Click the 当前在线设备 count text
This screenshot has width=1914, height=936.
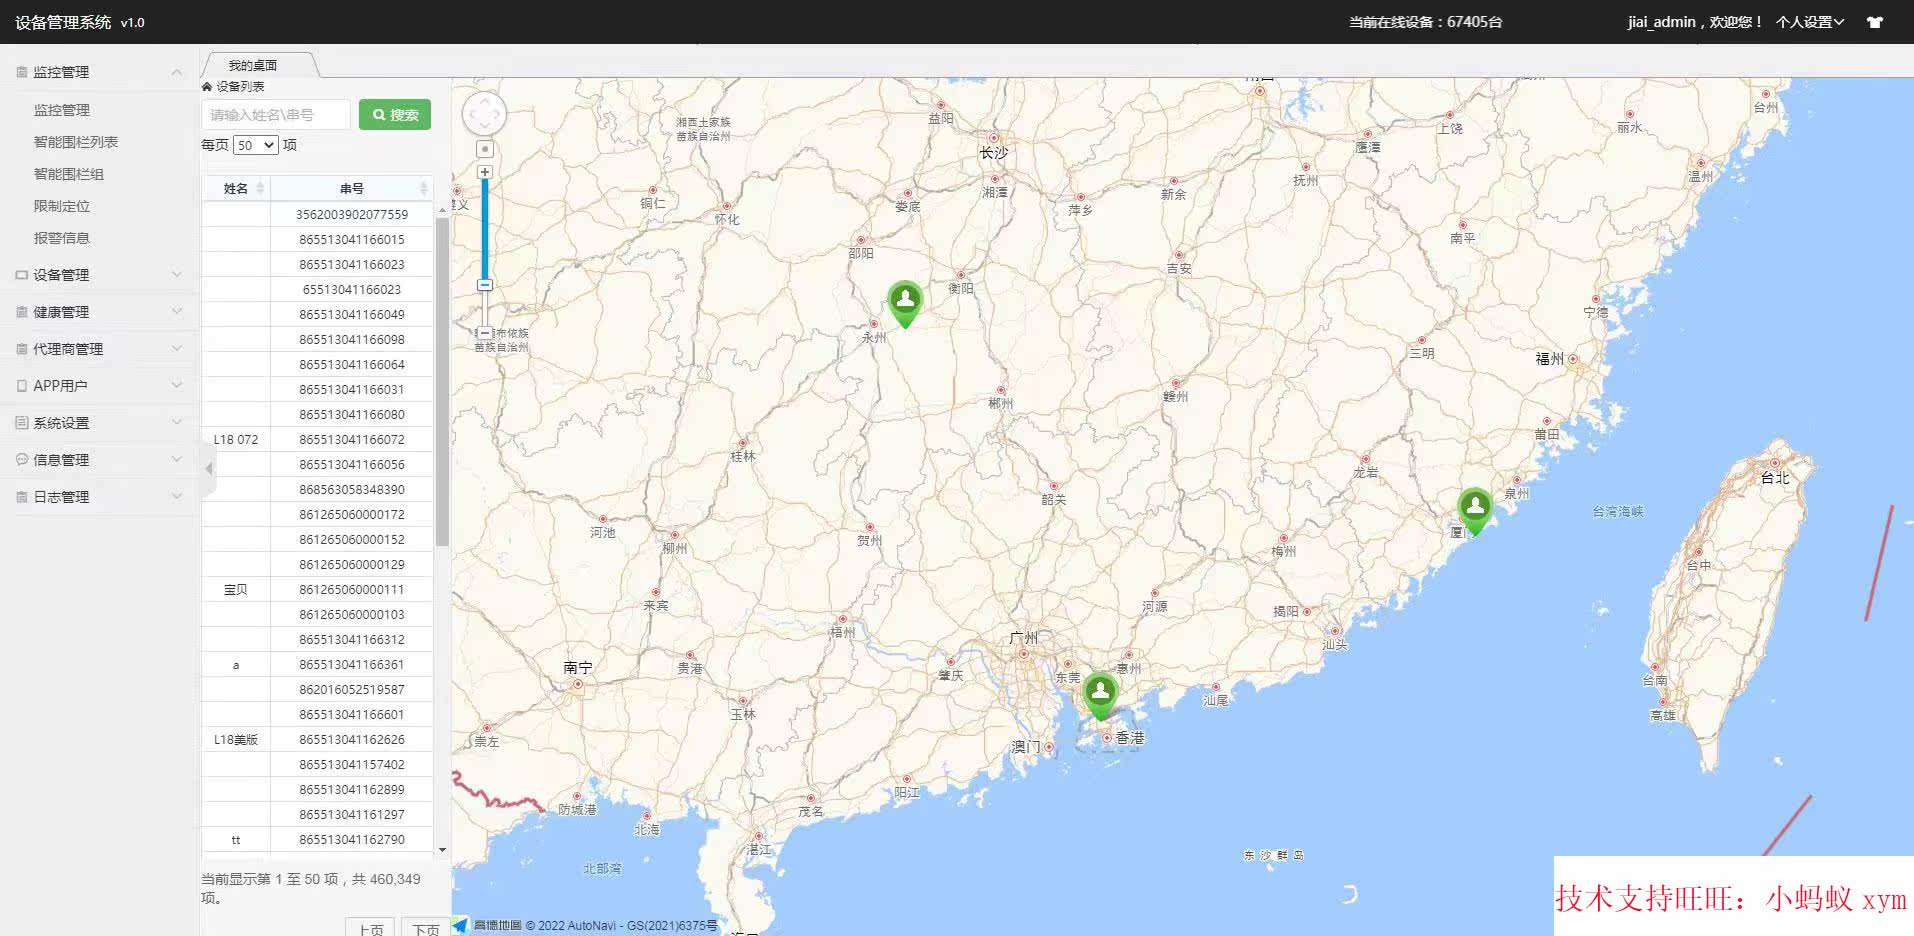[1425, 22]
